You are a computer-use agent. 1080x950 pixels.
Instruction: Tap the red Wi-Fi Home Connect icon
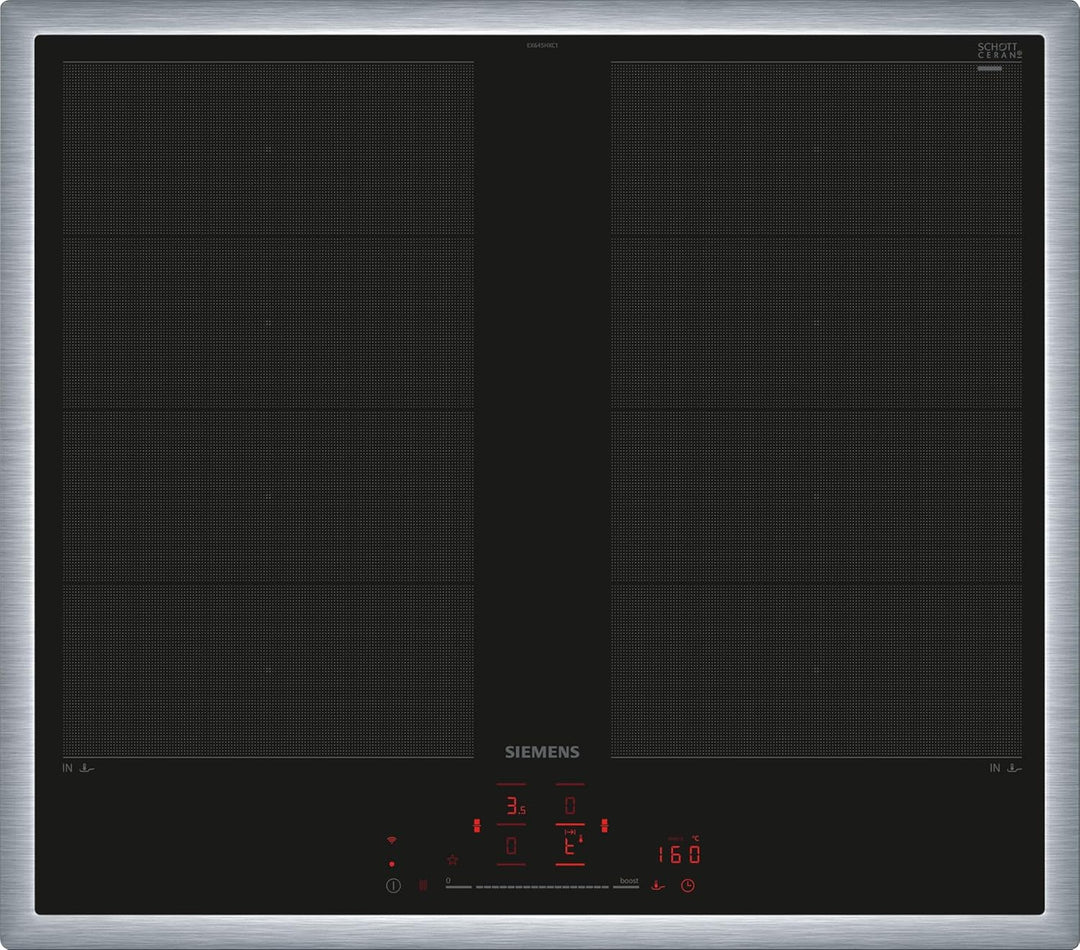[391, 840]
